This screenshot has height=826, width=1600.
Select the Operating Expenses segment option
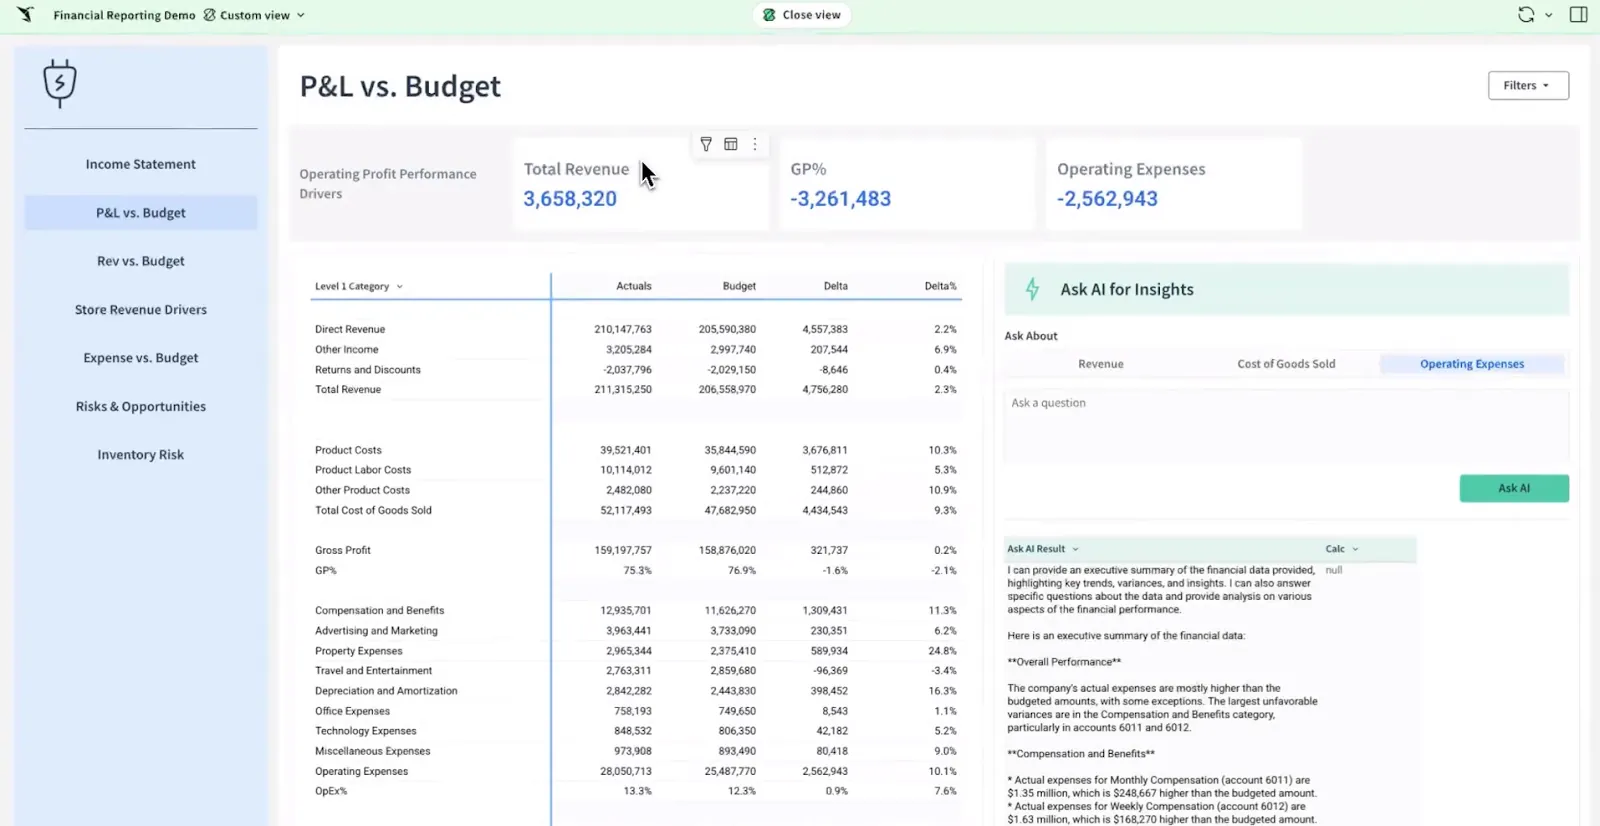coord(1471,364)
